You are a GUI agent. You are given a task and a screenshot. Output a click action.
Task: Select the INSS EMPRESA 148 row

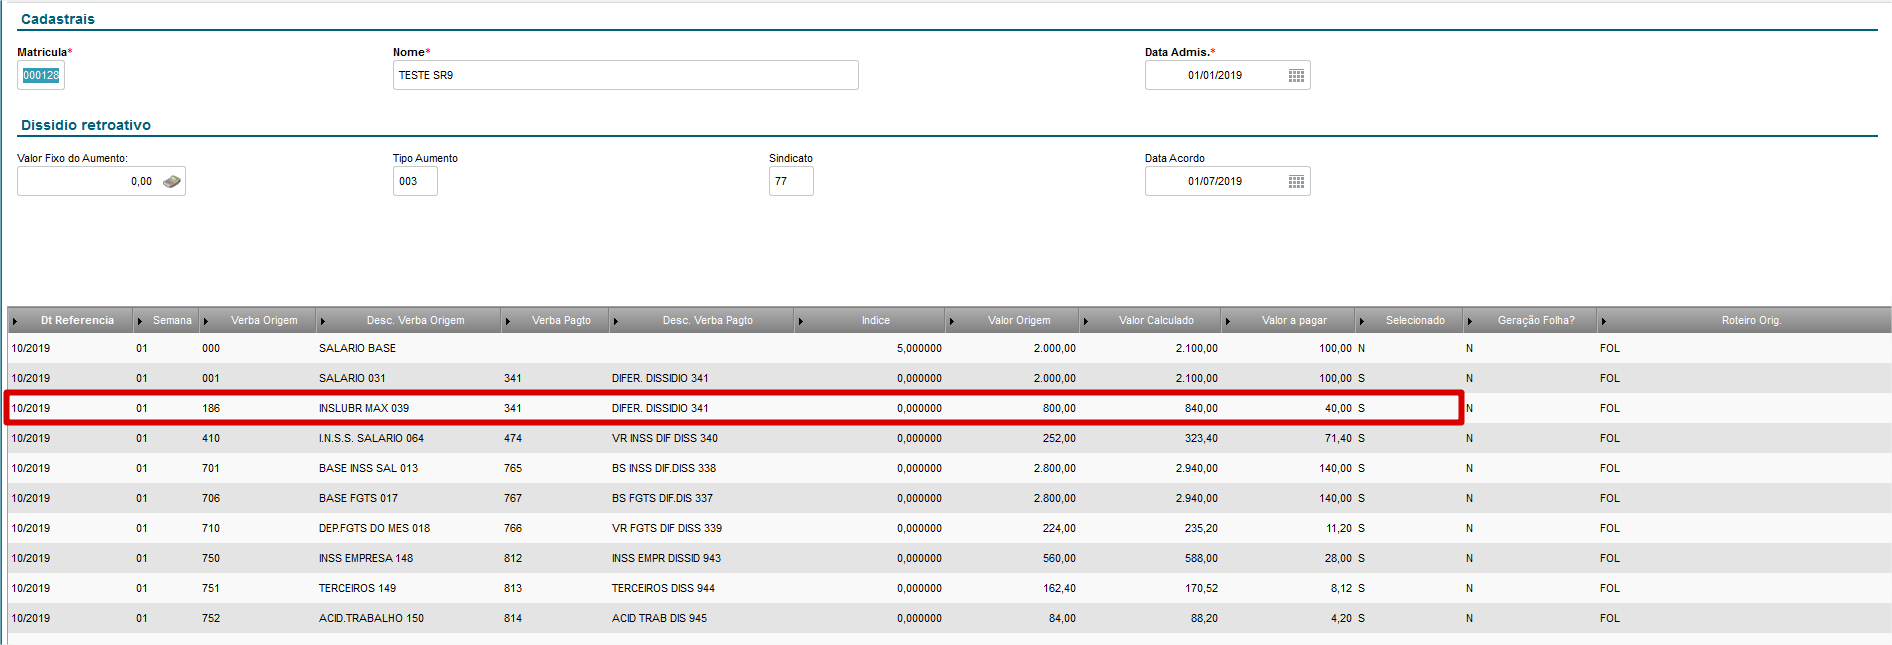pos(949,558)
